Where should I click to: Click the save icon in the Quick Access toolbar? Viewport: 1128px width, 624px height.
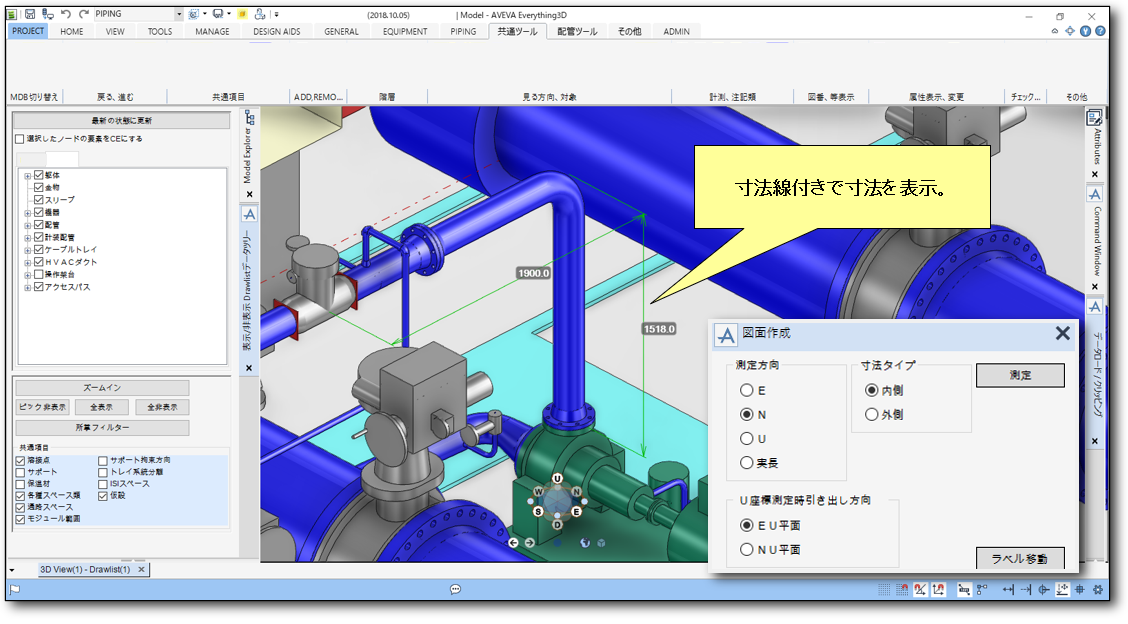pyautogui.click(x=28, y=13)
